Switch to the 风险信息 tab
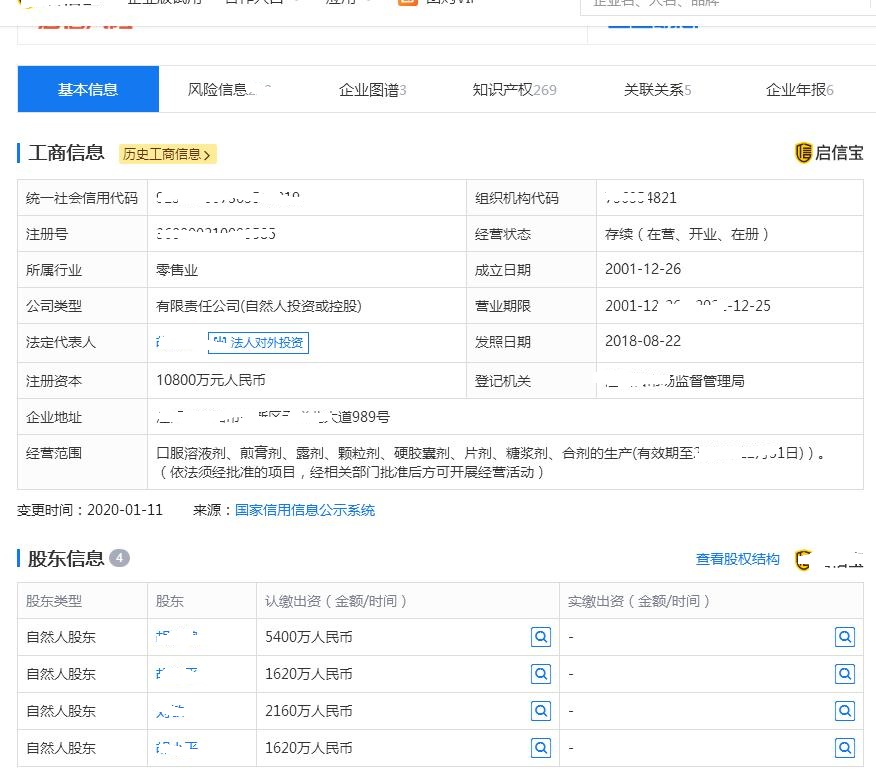The width and height of the screenshot is (876, 780). coord(229,89)
